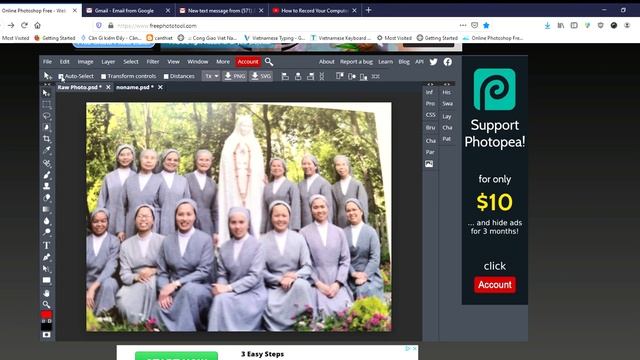640x360 pixels.
Task: Select the Hand tool
Action: click(47, 293)
